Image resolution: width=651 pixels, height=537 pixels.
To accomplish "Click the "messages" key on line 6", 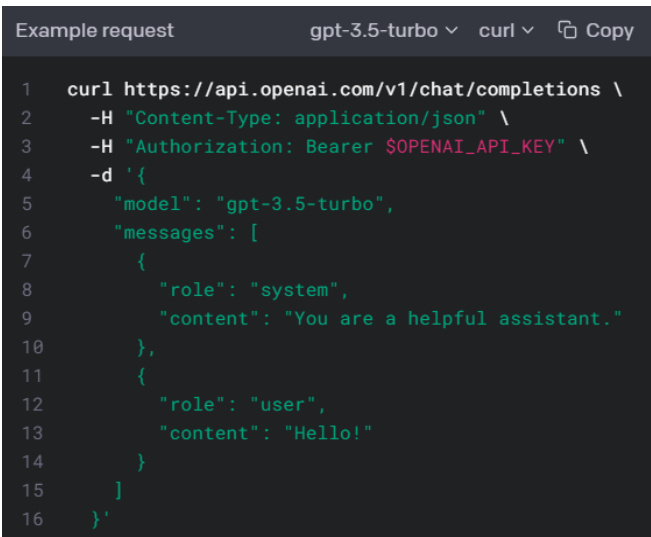I will [166, 233].
